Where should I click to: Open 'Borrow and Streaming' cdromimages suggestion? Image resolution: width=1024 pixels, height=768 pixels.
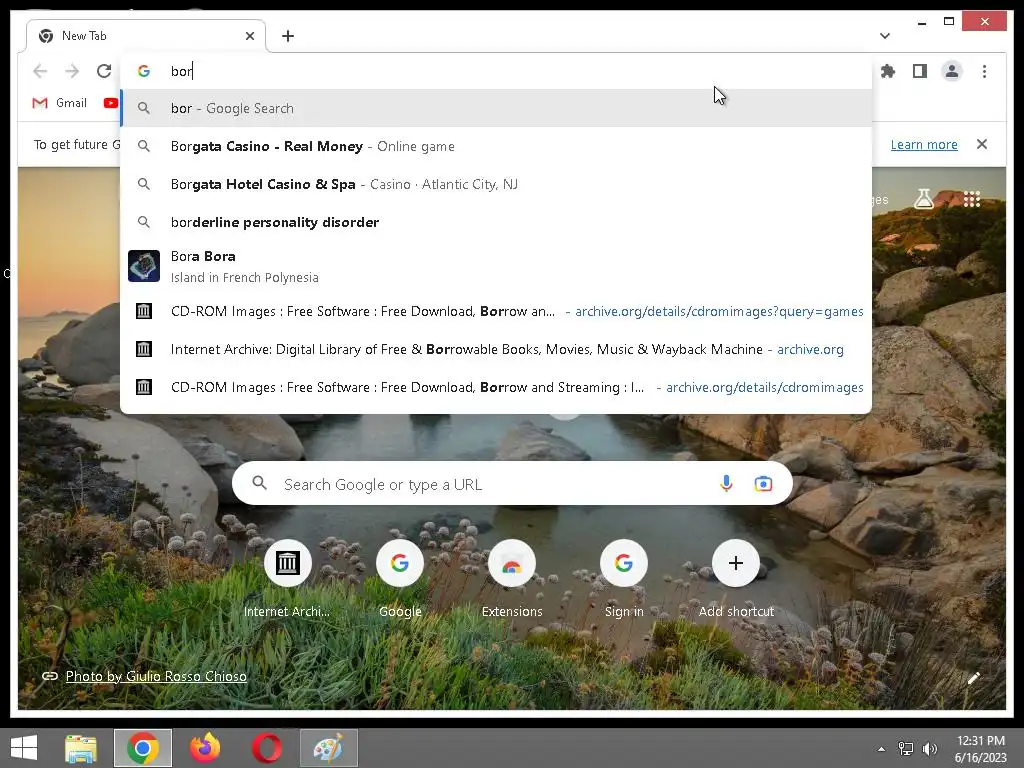click(496, 387)
